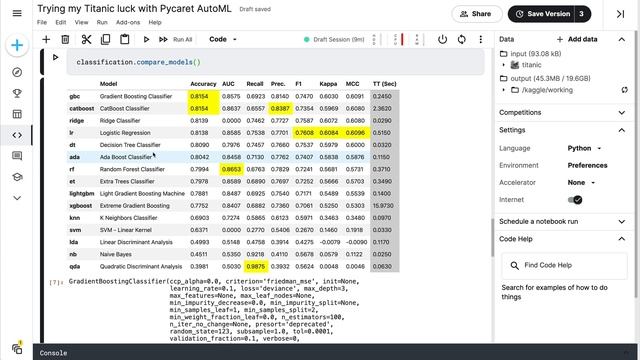This screenshot has height=360, width=640.
Task: Open the Help menu
Action: (x=155, y=22)
